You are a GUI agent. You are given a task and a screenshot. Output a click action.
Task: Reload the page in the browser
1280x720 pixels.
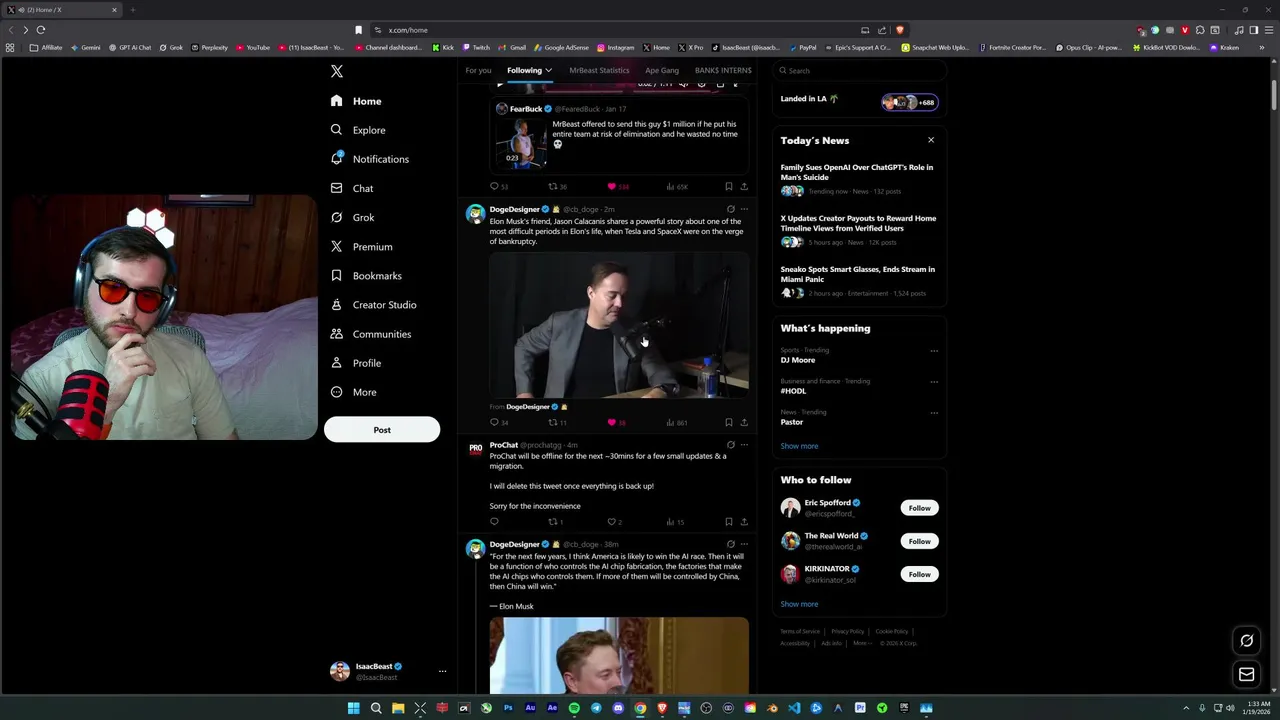click(x=41, y=30)
